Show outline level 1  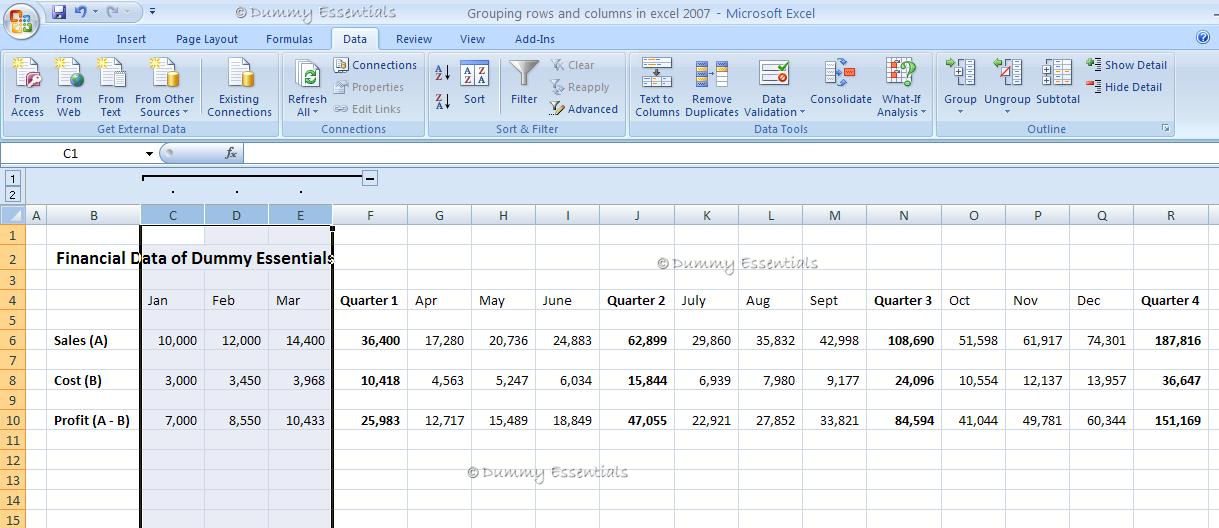pyautogui.click(x=12, y=179)
